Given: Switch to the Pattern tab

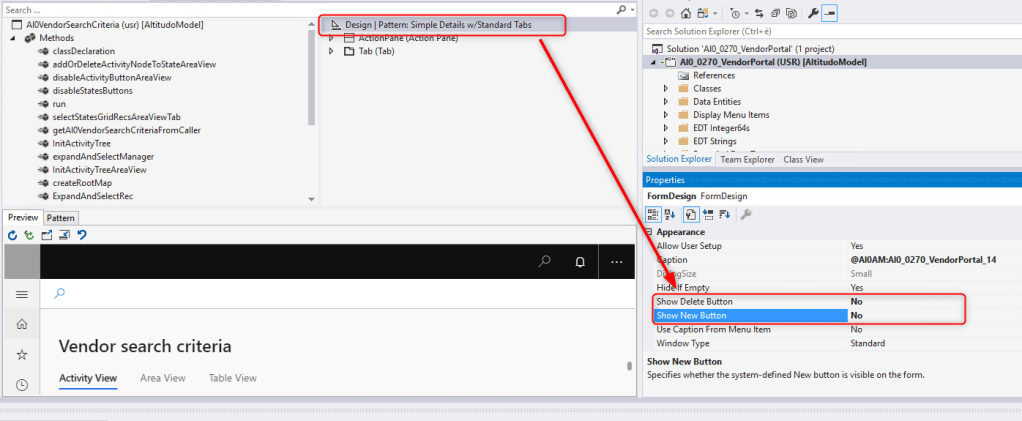Looking at the screenshot, I should click(x=61, y=217).
